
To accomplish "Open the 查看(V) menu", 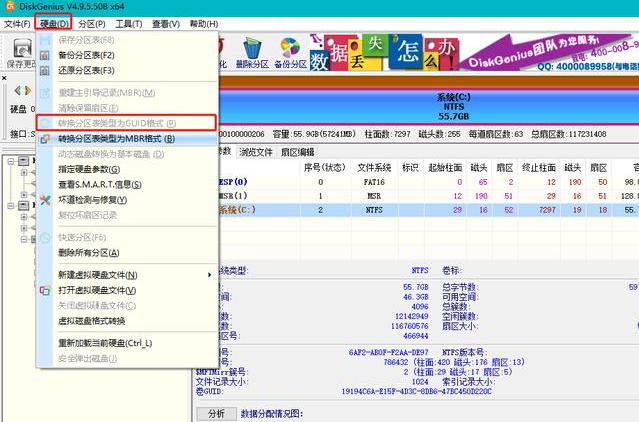I will click(166, 24).
